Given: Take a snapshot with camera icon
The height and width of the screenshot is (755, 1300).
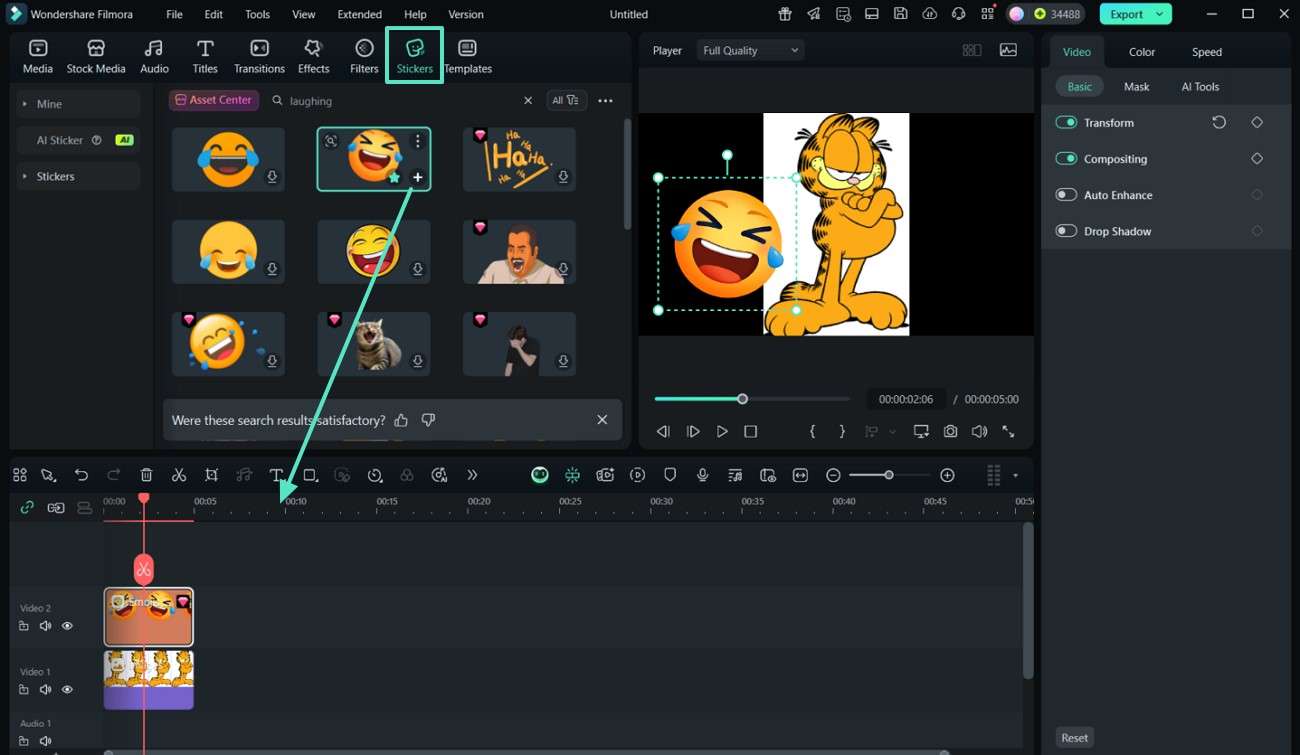Looking at the screenshot, I should click(x=950, y=431).
